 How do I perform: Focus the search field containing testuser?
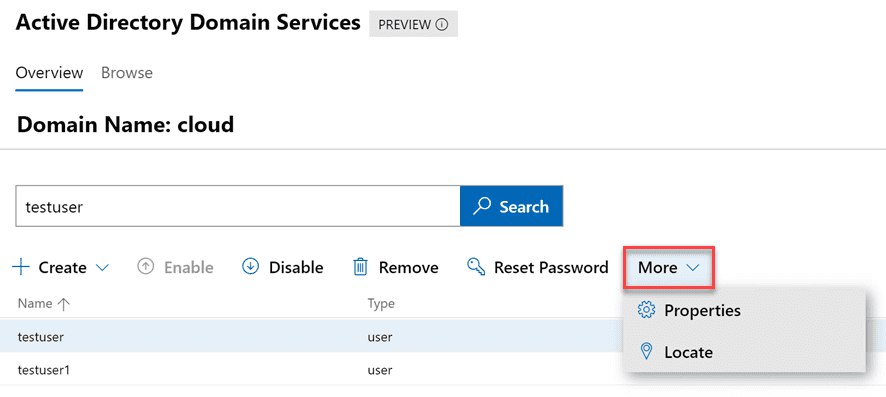click(238, 206)
